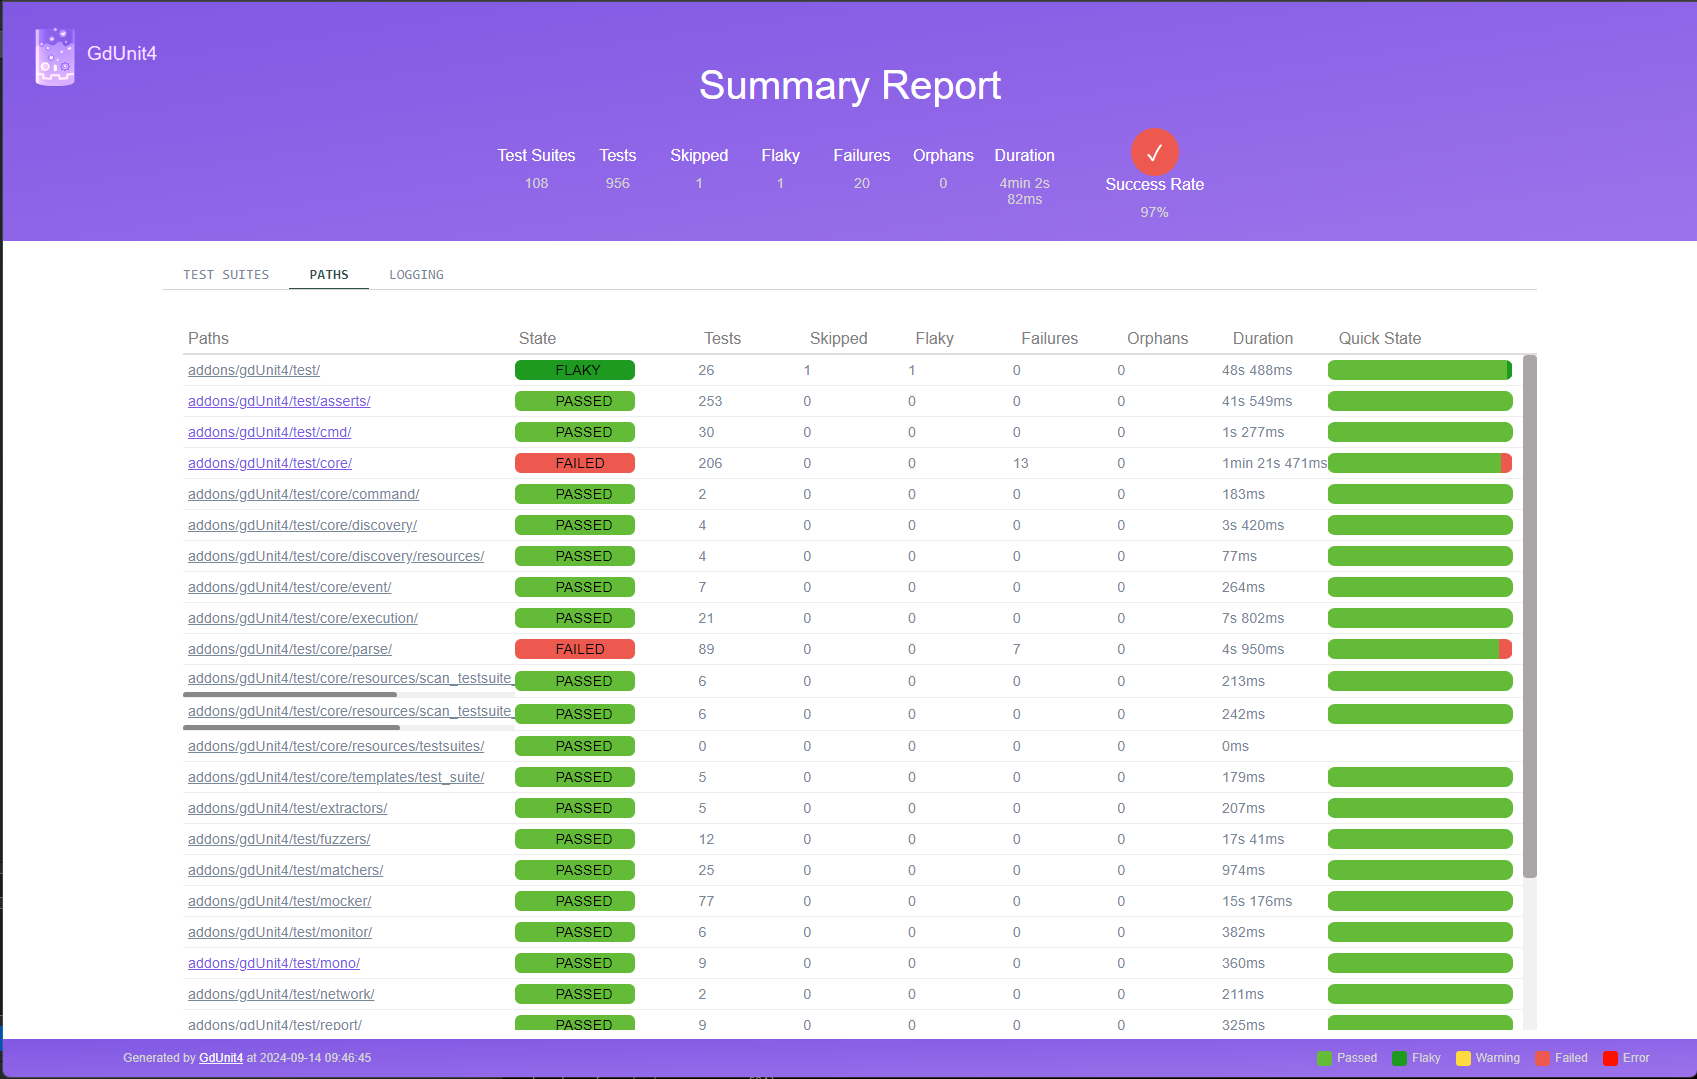Open the addons/gdUnit4/test/monitor/ link

click(x=280, y=932)
